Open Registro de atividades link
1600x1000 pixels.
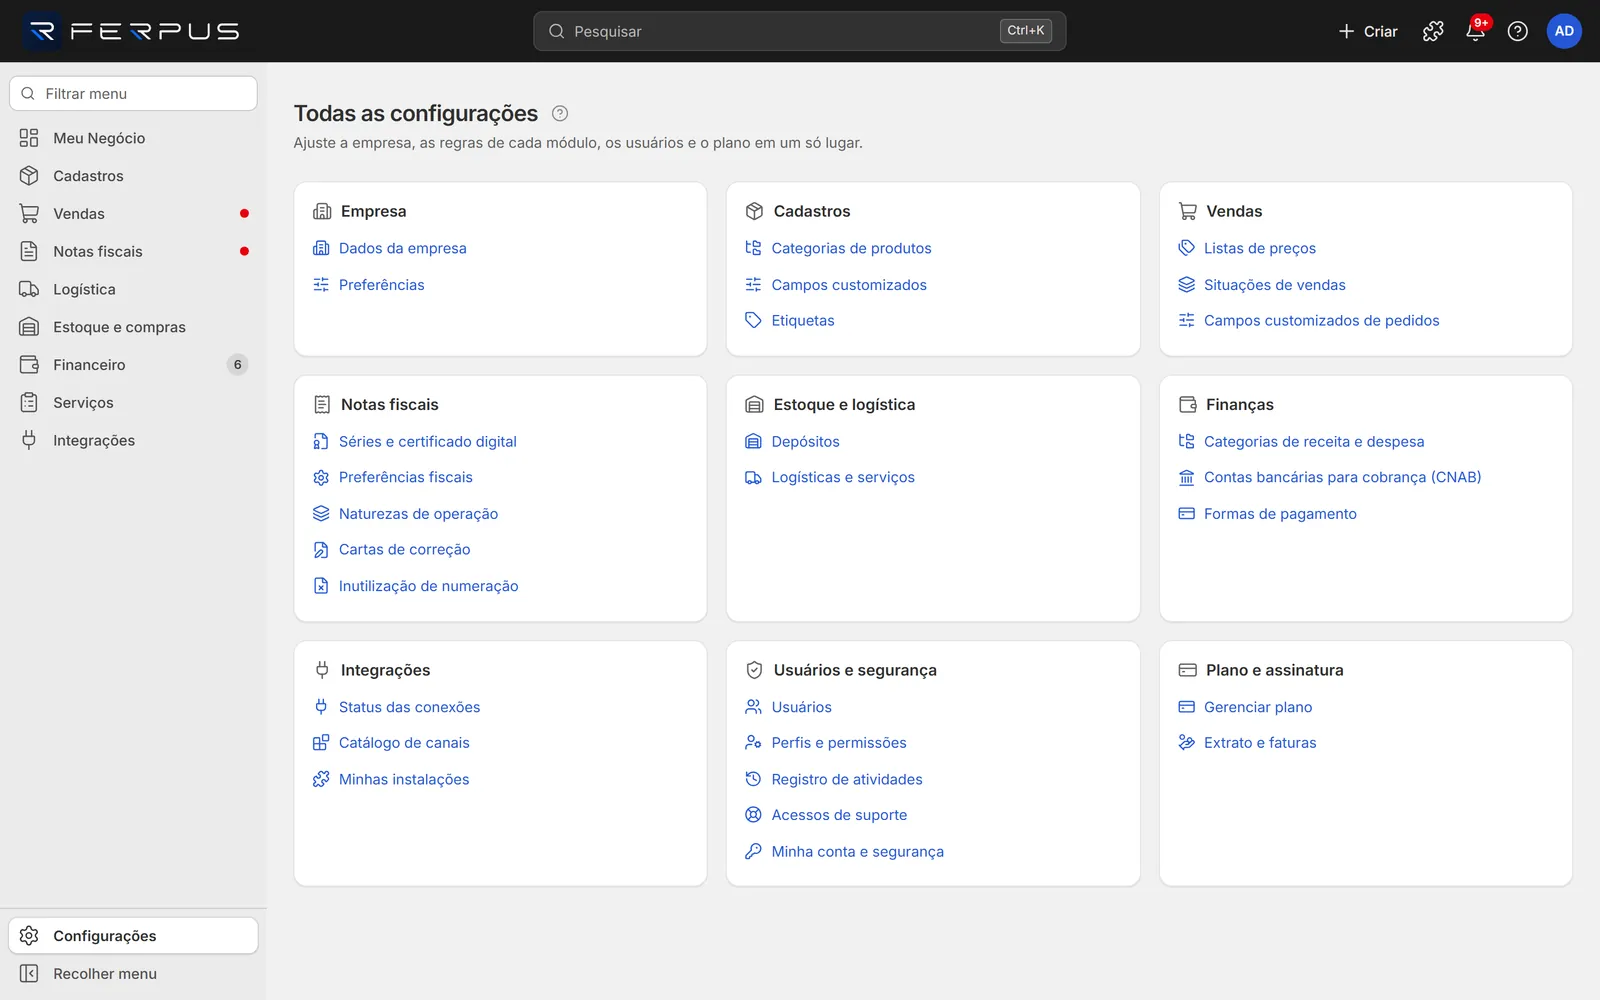coord(847,779)
